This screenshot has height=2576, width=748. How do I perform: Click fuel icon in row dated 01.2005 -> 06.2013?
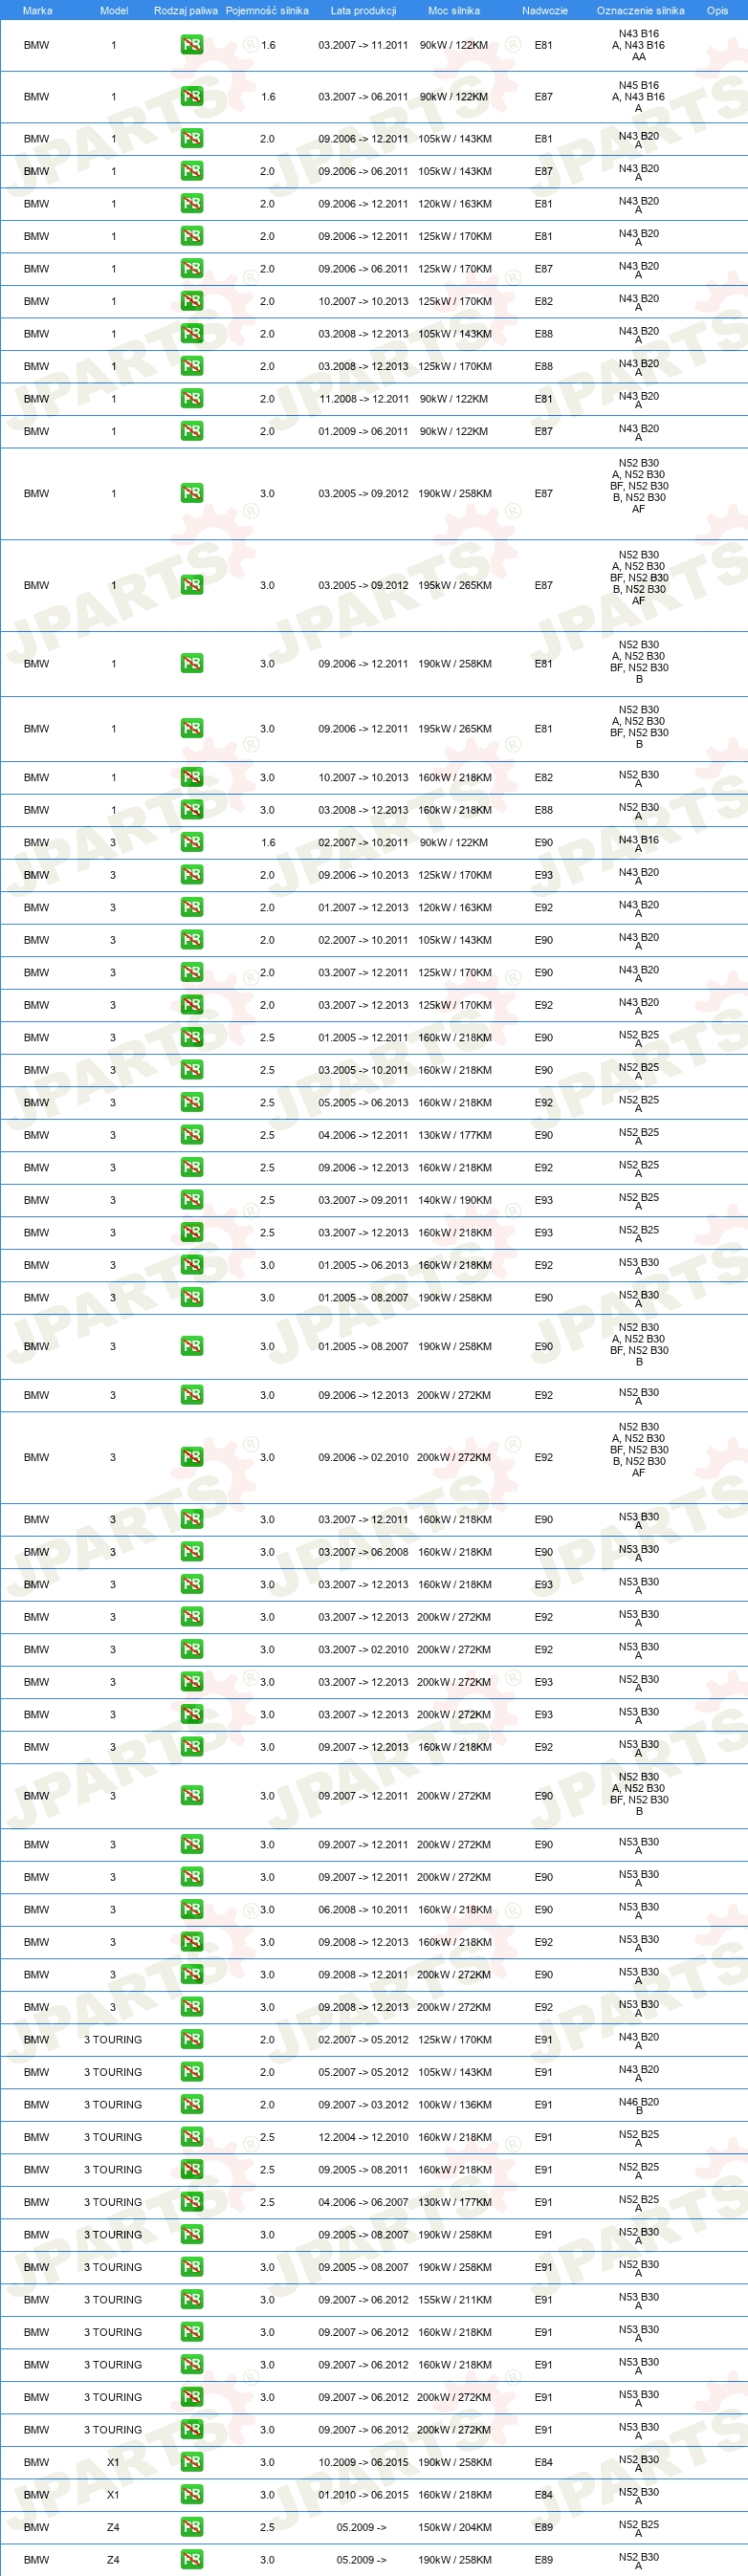click(x=191, y=1265)
